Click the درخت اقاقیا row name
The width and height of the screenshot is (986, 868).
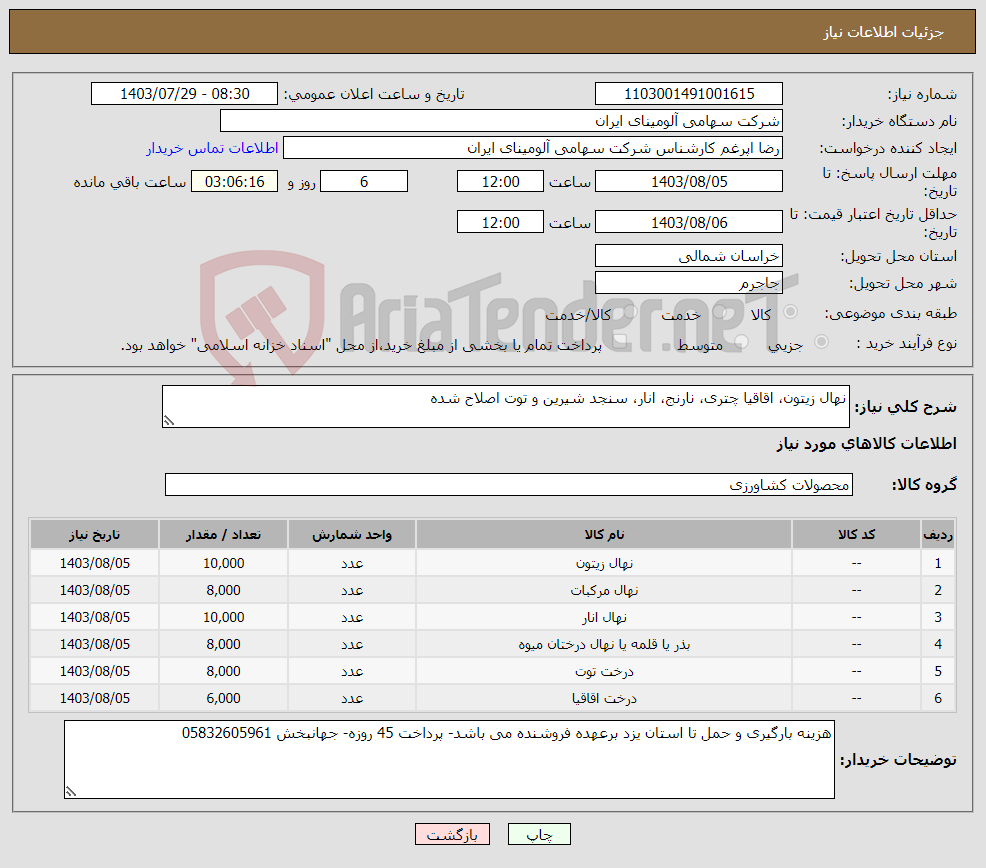pyautogui.click(x=604, y=699)
